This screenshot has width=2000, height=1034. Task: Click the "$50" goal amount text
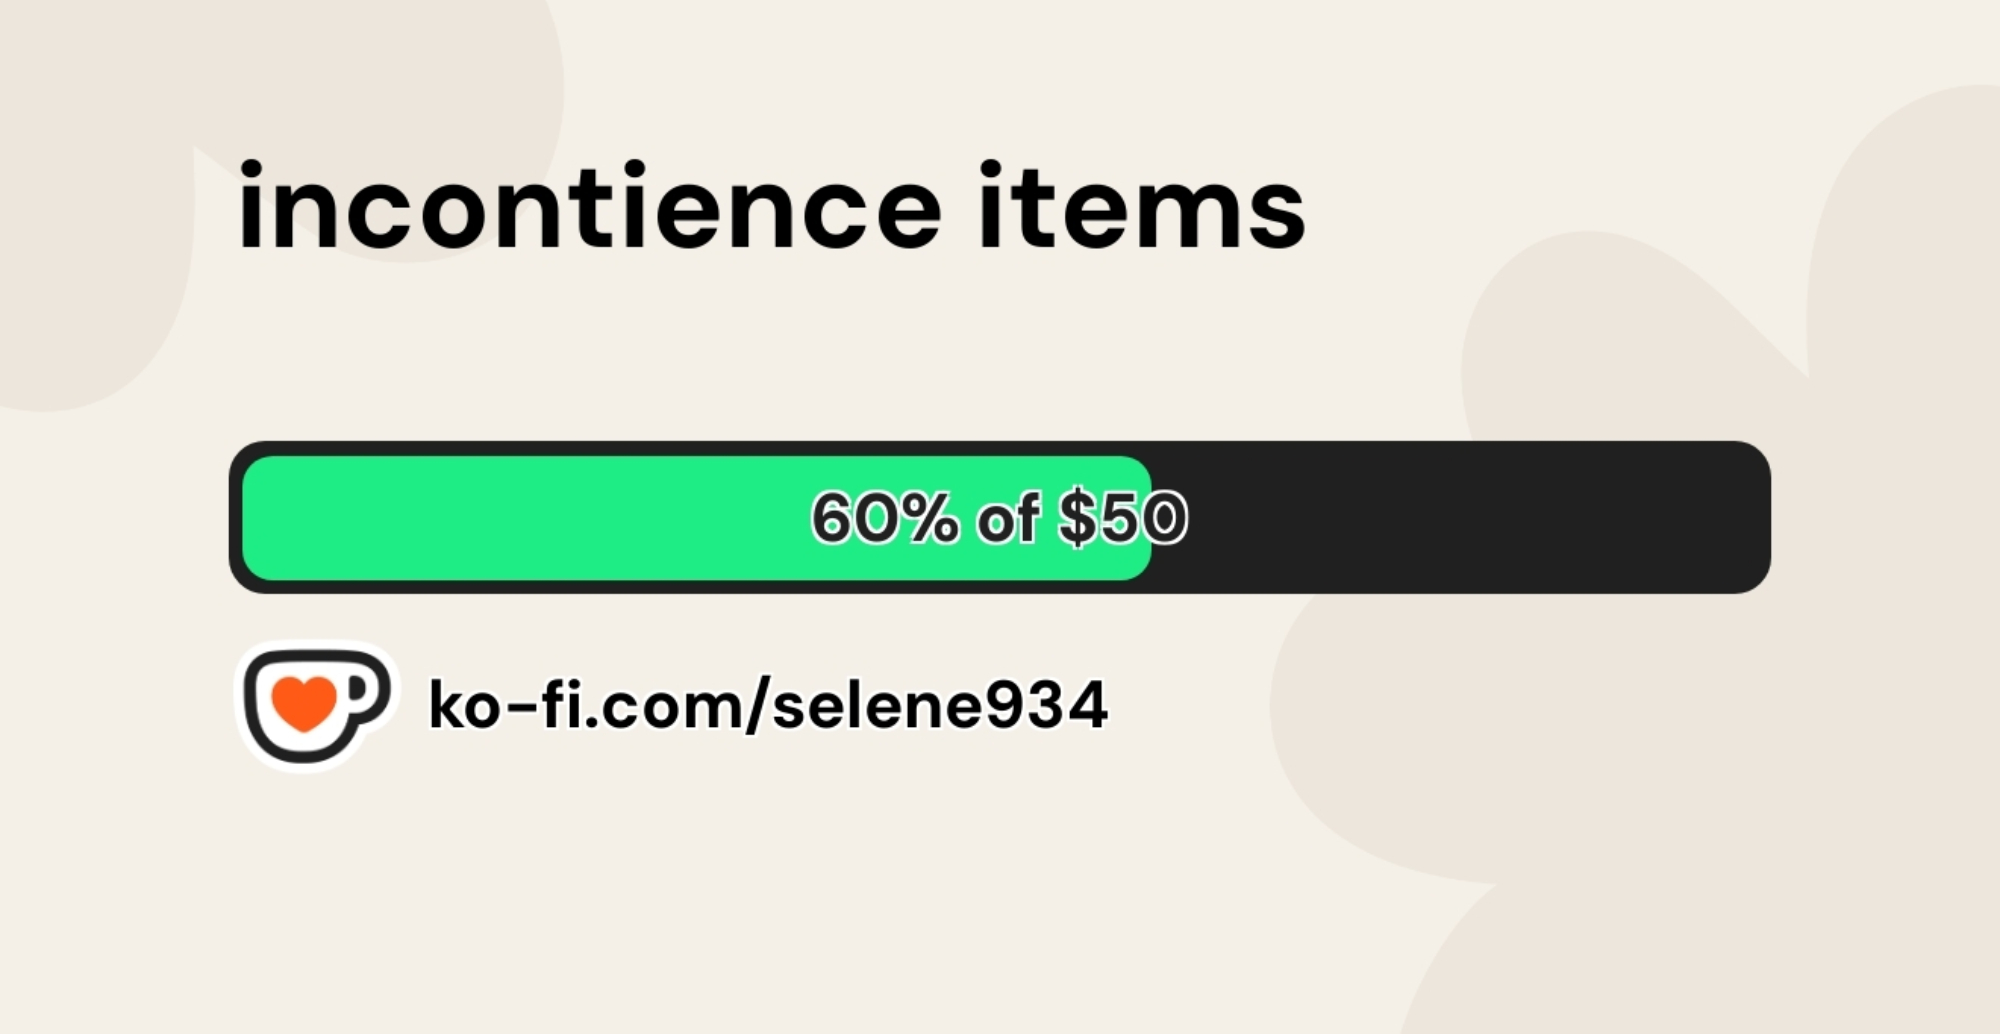1122,518
